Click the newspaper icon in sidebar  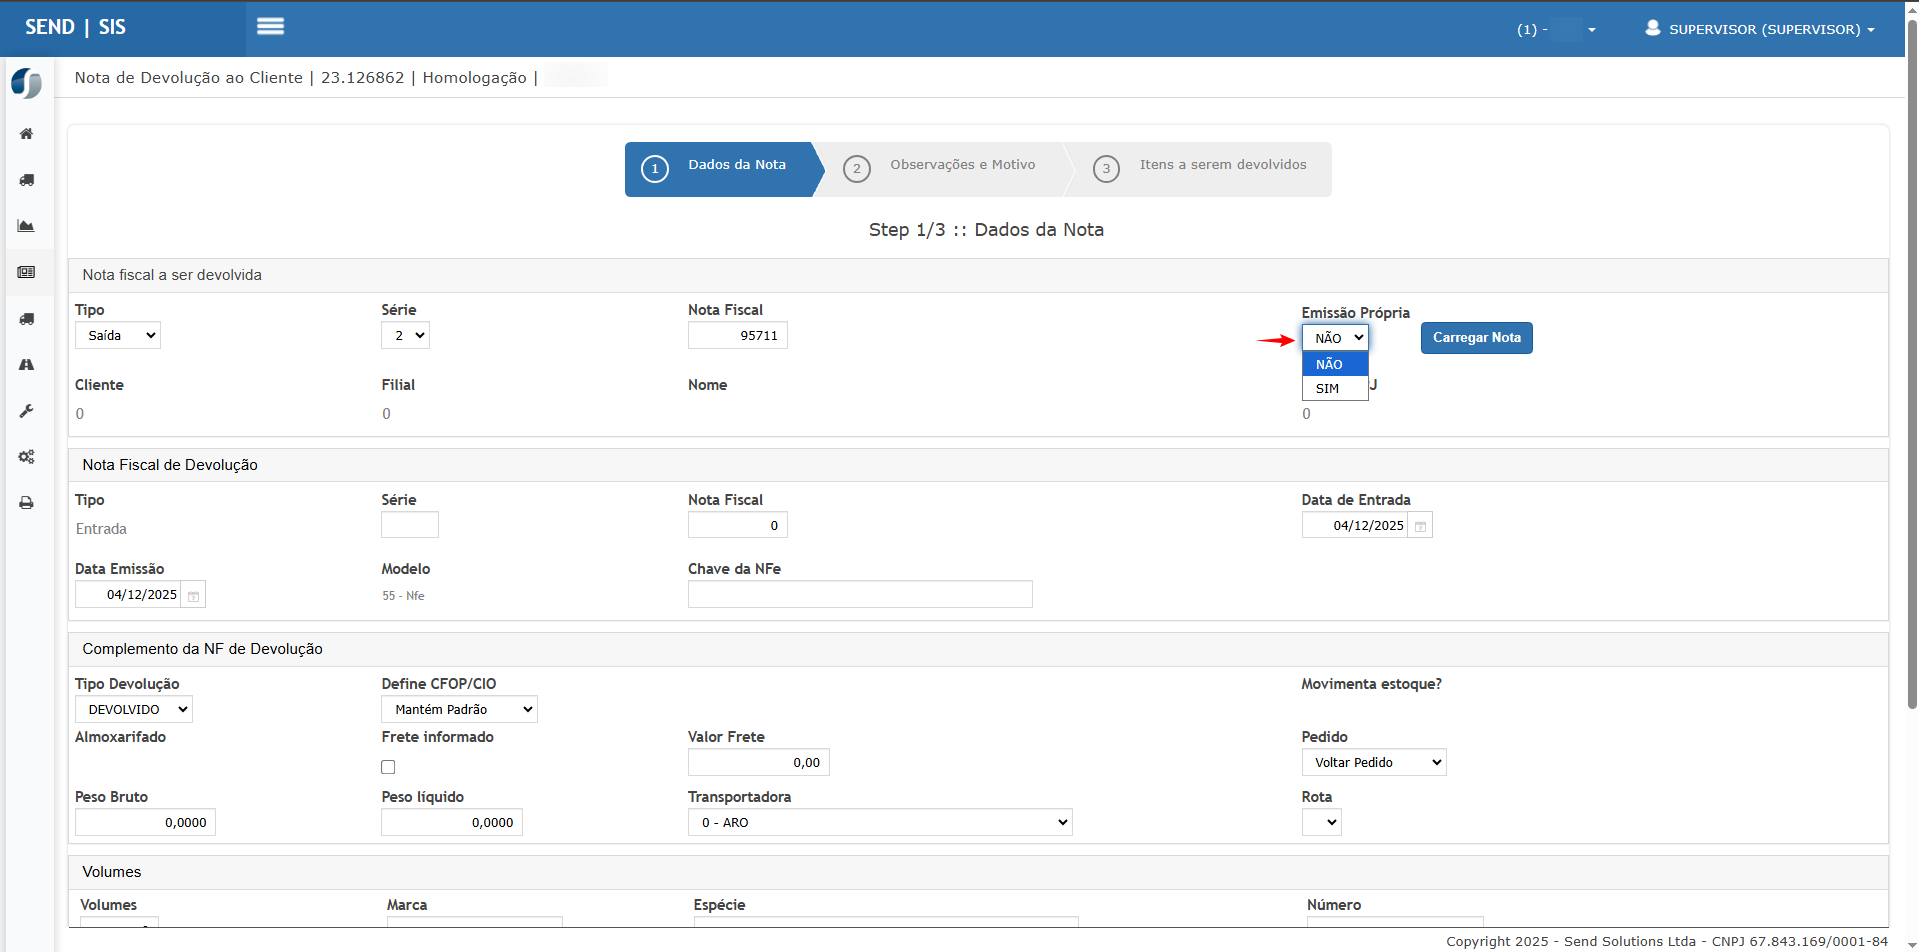click(x=27, y=272)
